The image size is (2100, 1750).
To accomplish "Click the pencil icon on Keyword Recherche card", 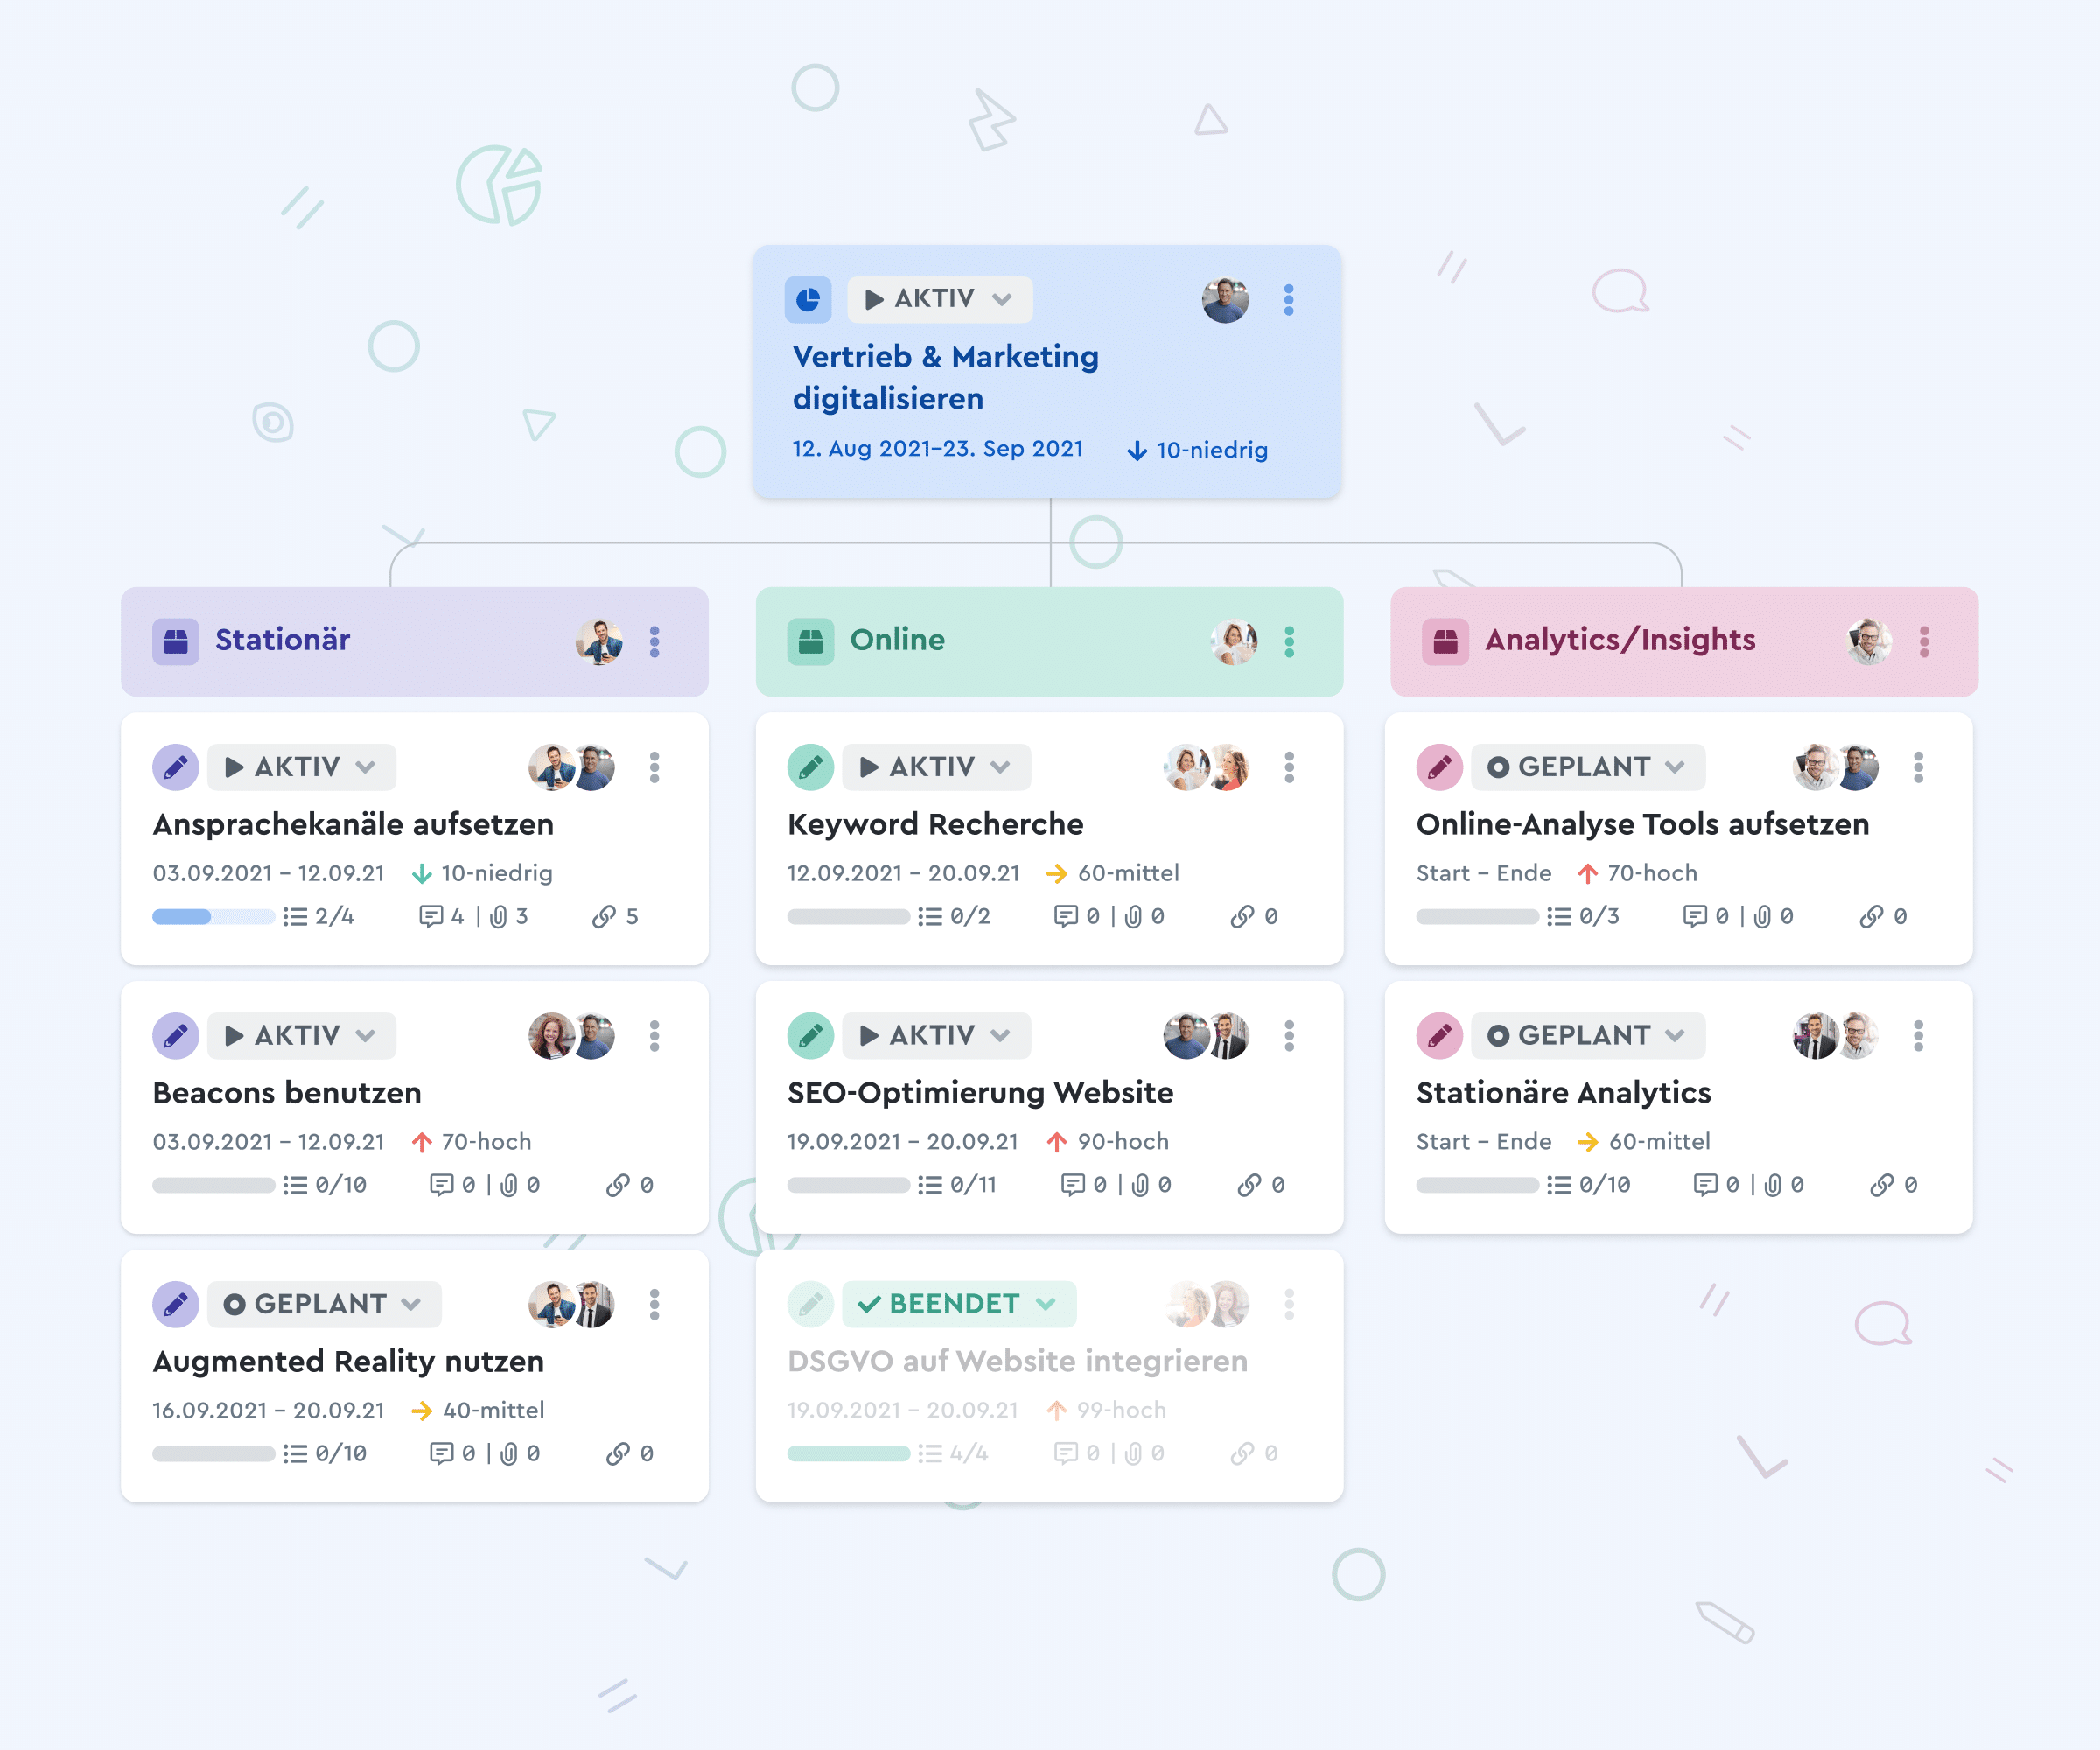I will pyautogui.click(x=810, y=767).
